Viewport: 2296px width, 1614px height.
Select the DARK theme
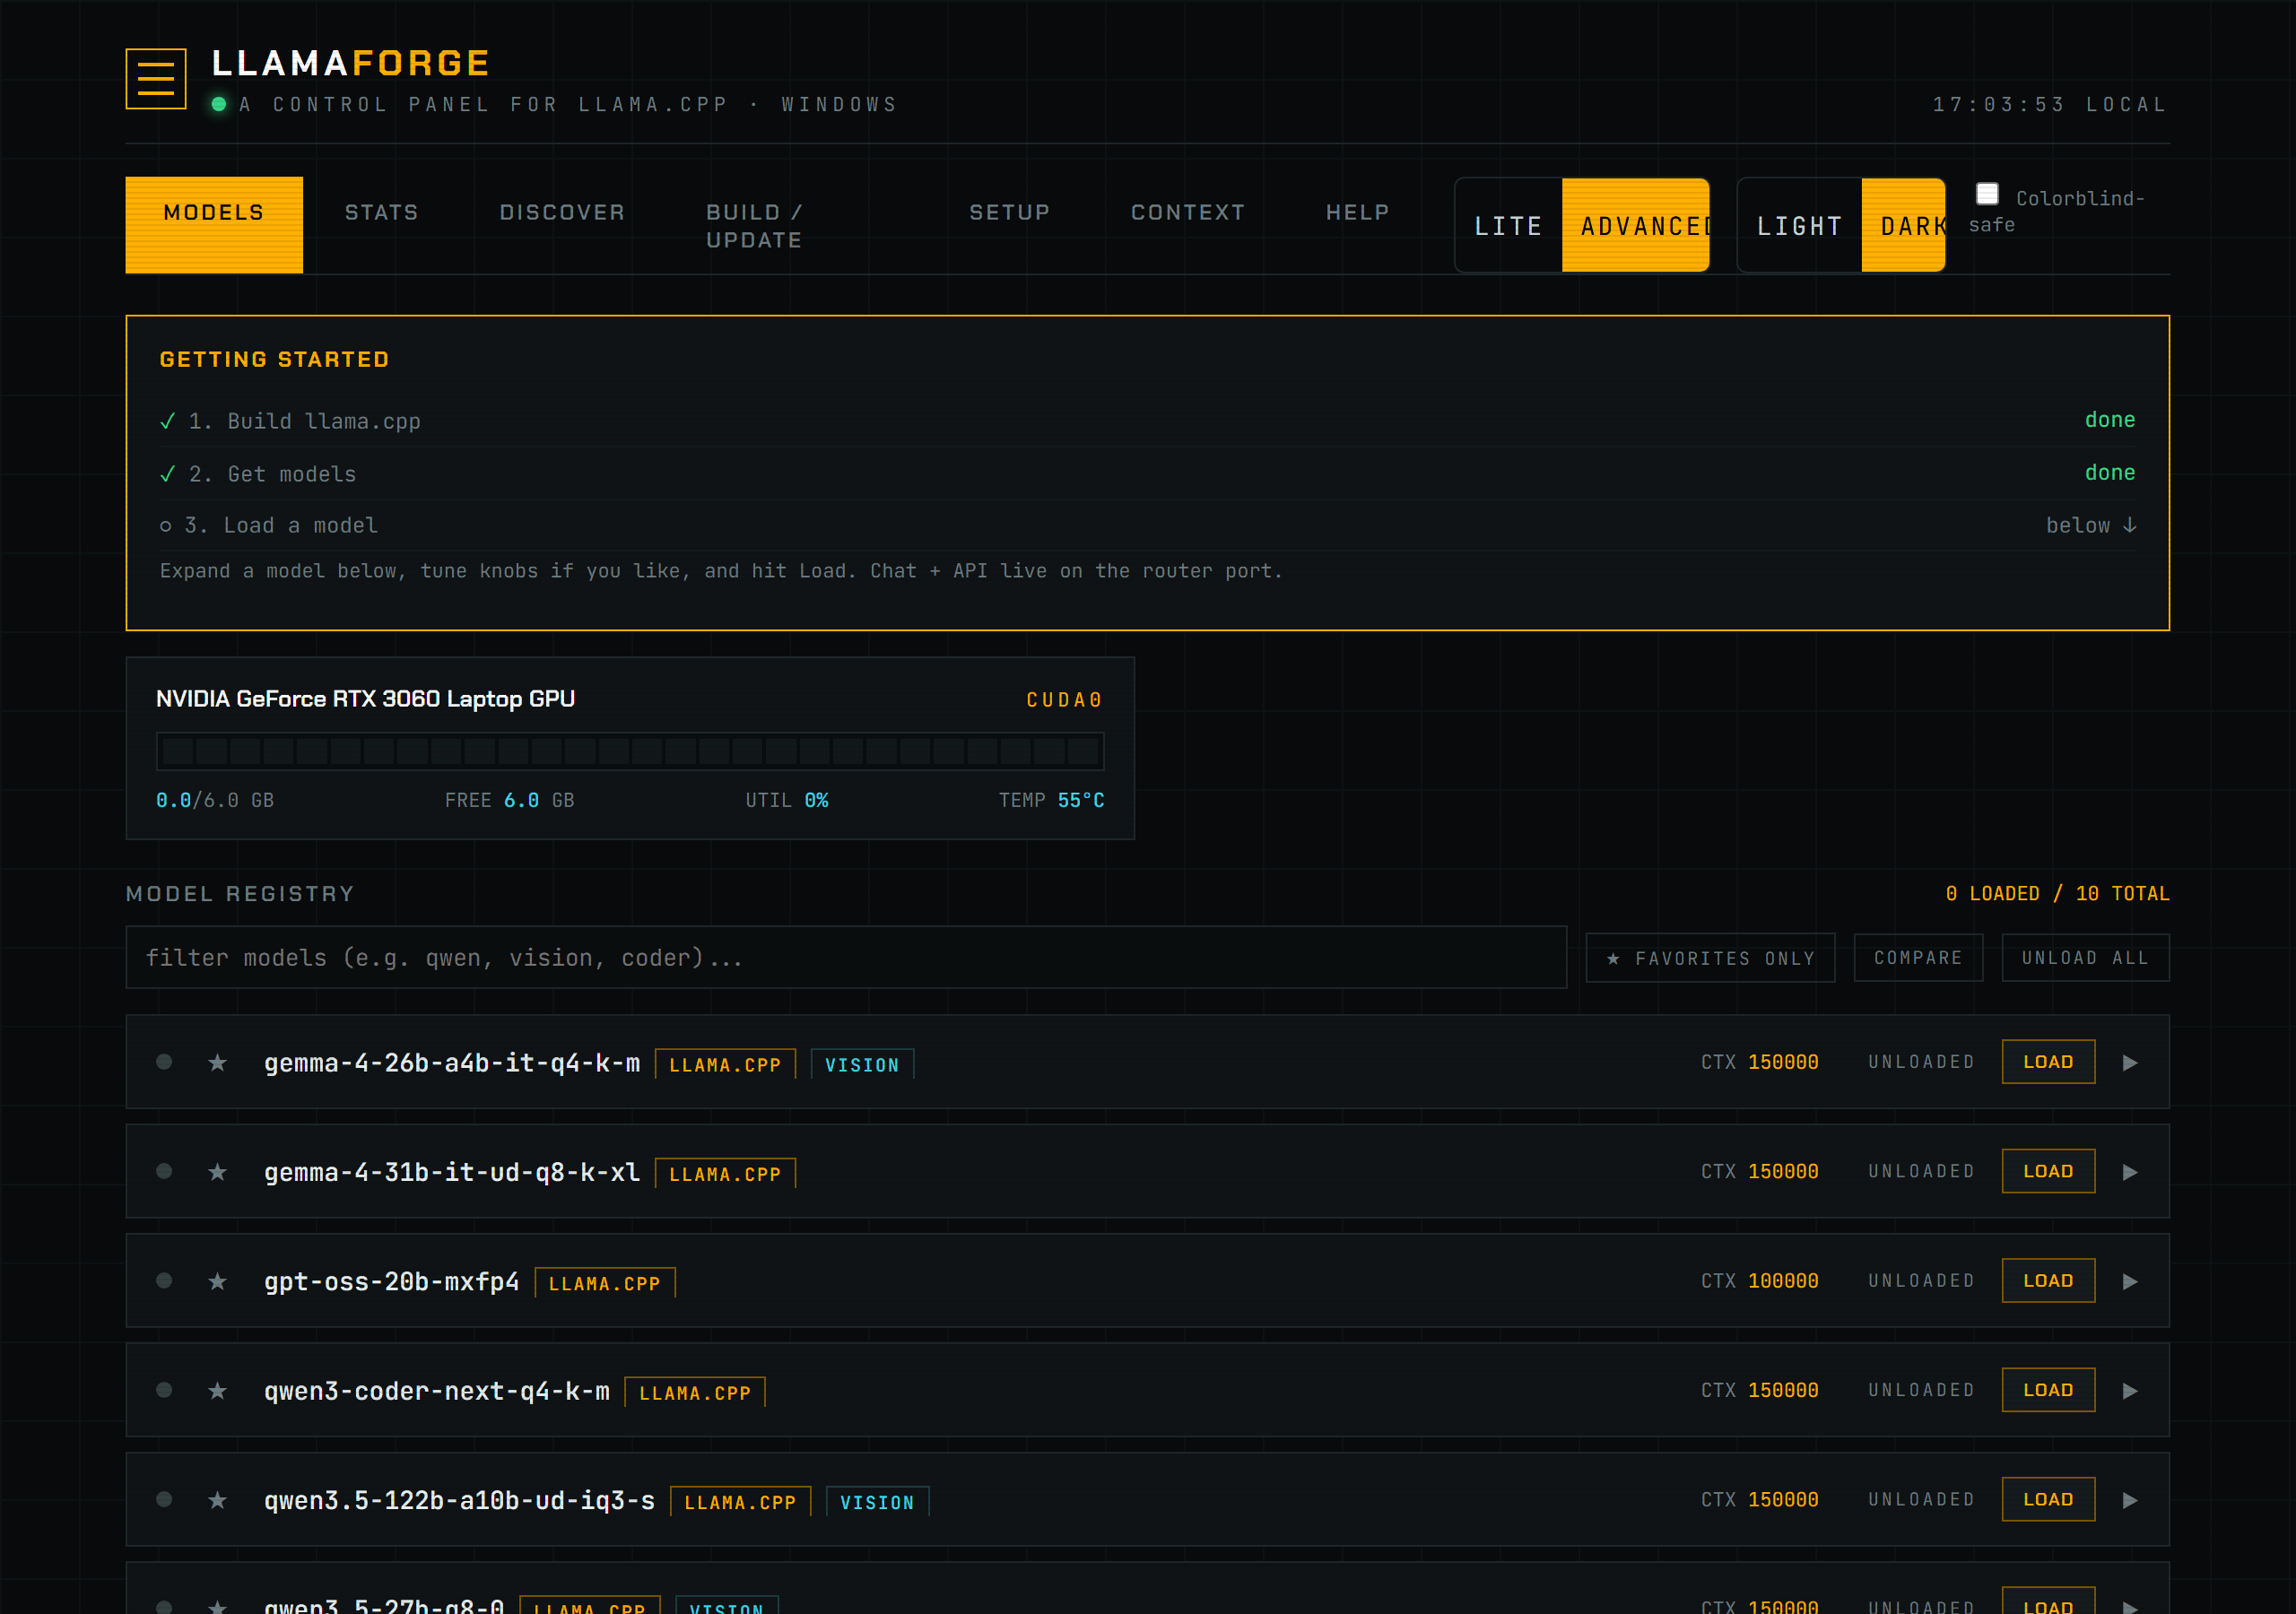pos(1903,226)
